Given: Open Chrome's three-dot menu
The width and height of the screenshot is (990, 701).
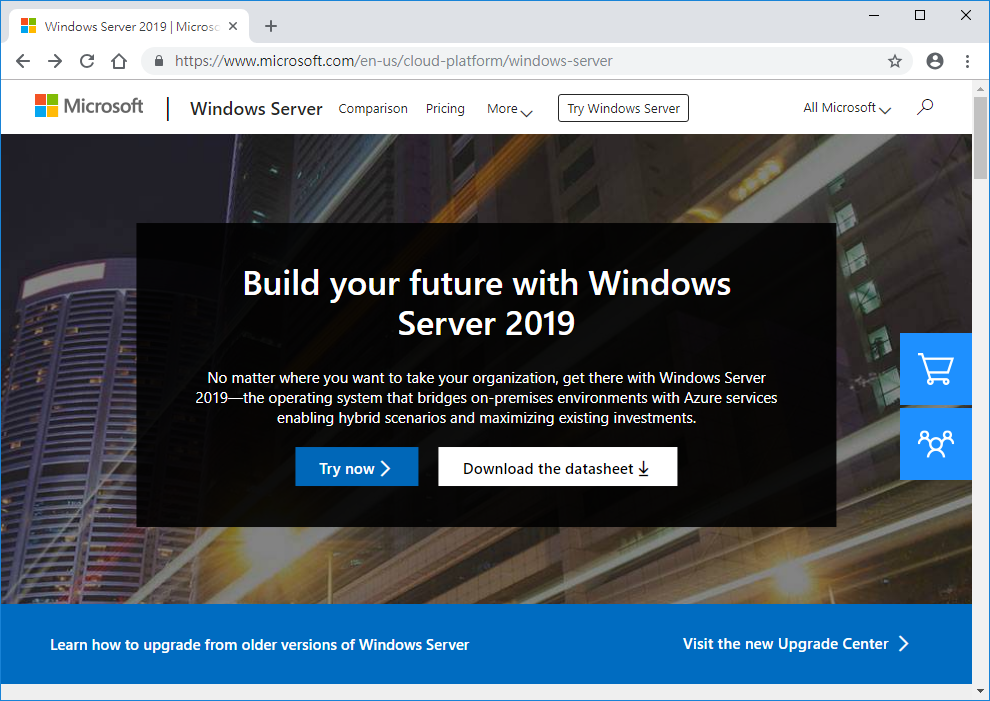Looking at the screenshot, I should pyautogui.click(x=967, y=61).
